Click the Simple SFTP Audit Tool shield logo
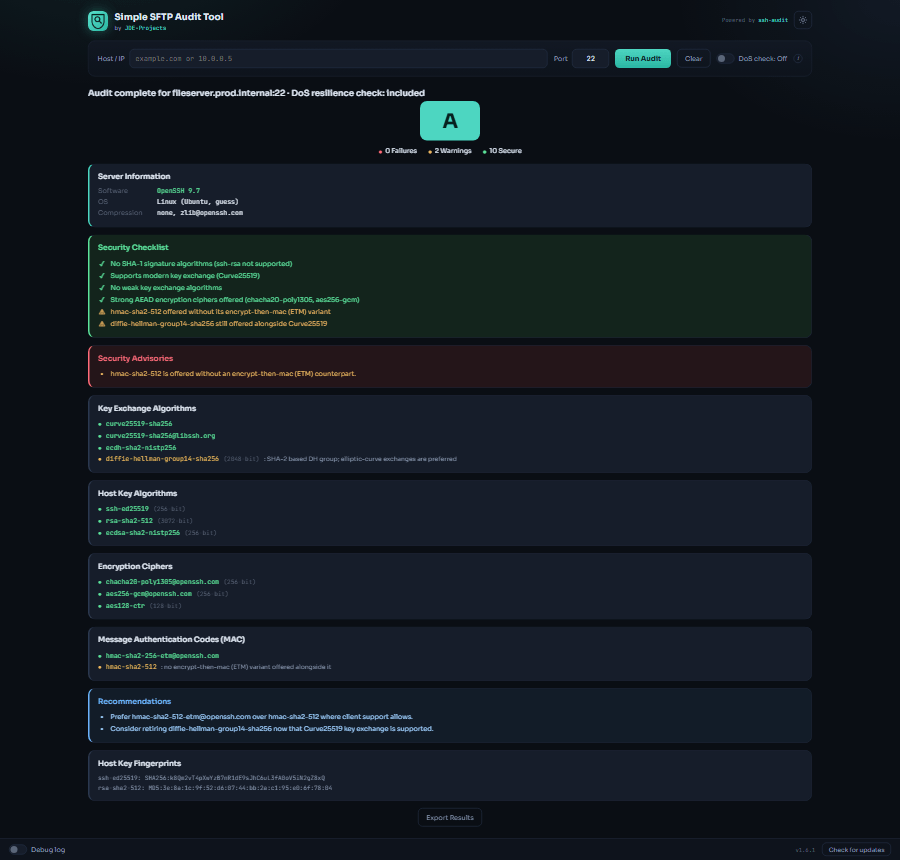 pos(98,21)
